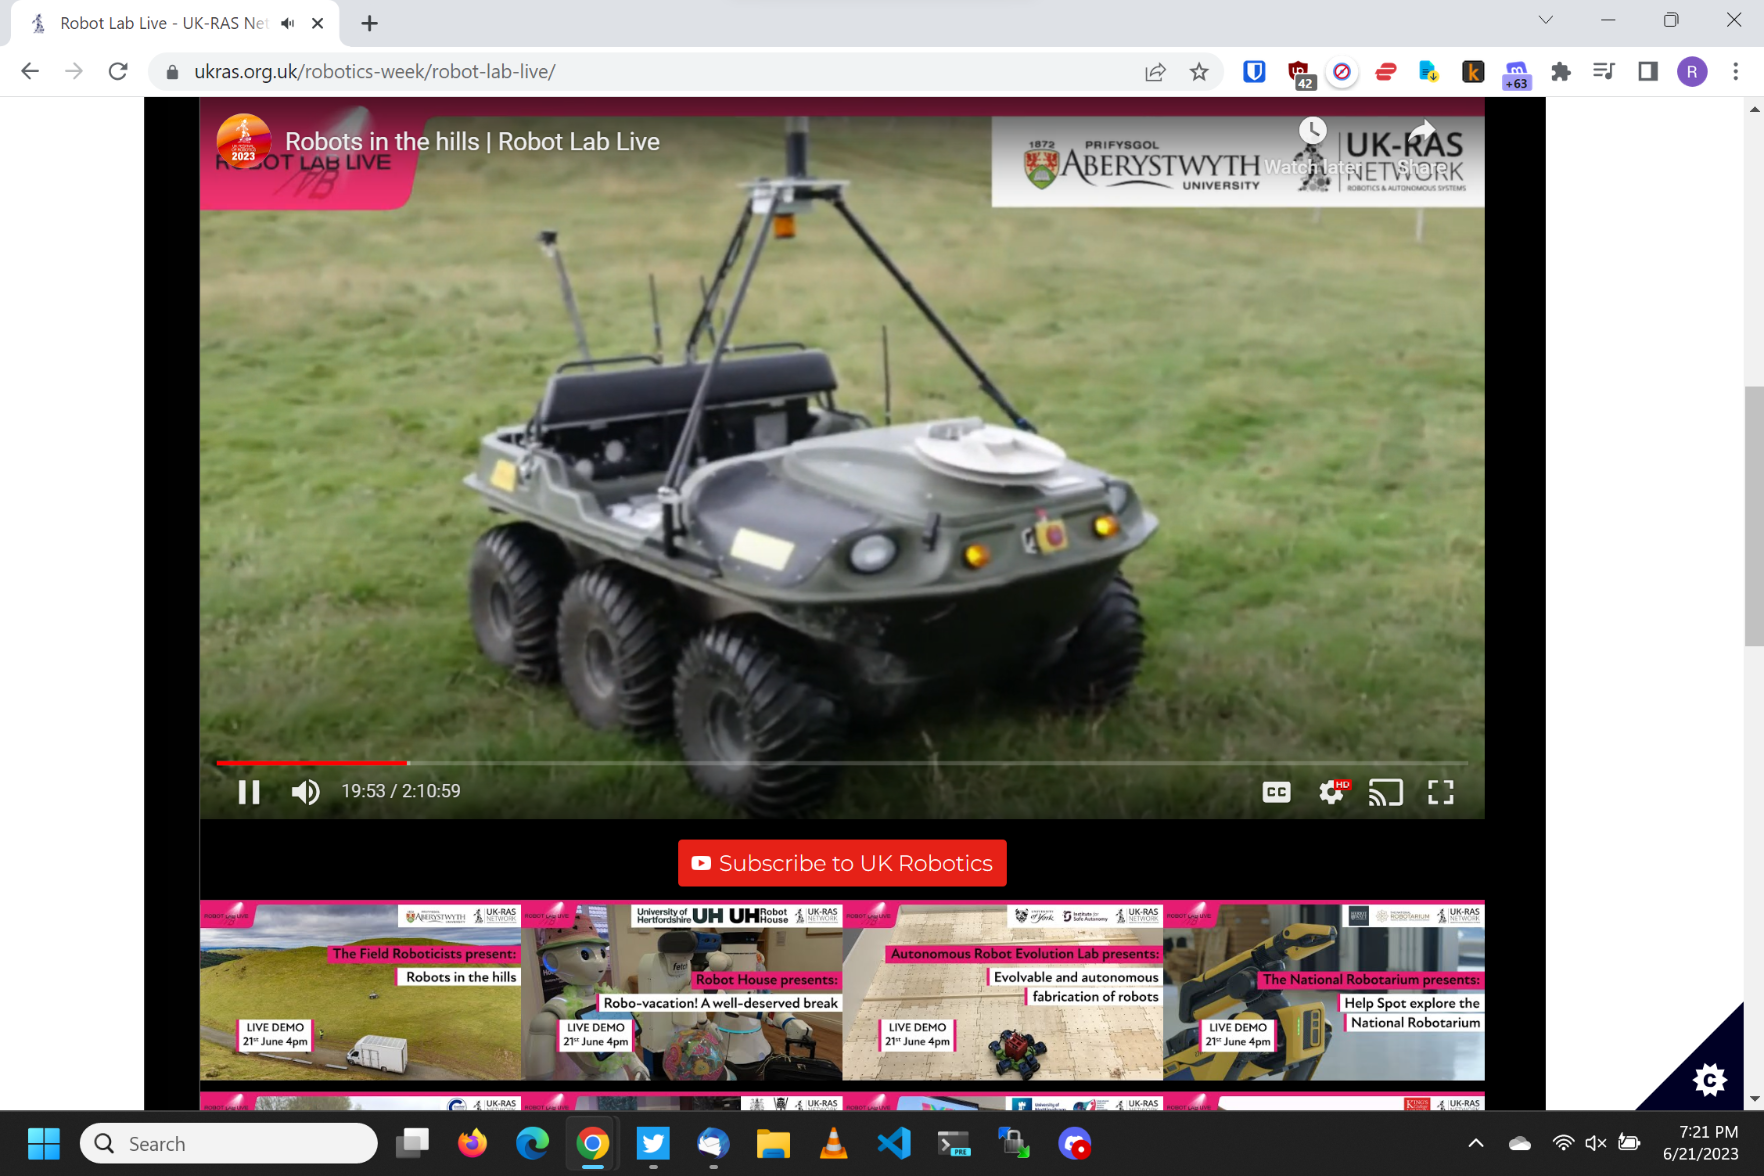Open the video quality settings gear
The image size is (1764, 1176).
coord(1331,792)
